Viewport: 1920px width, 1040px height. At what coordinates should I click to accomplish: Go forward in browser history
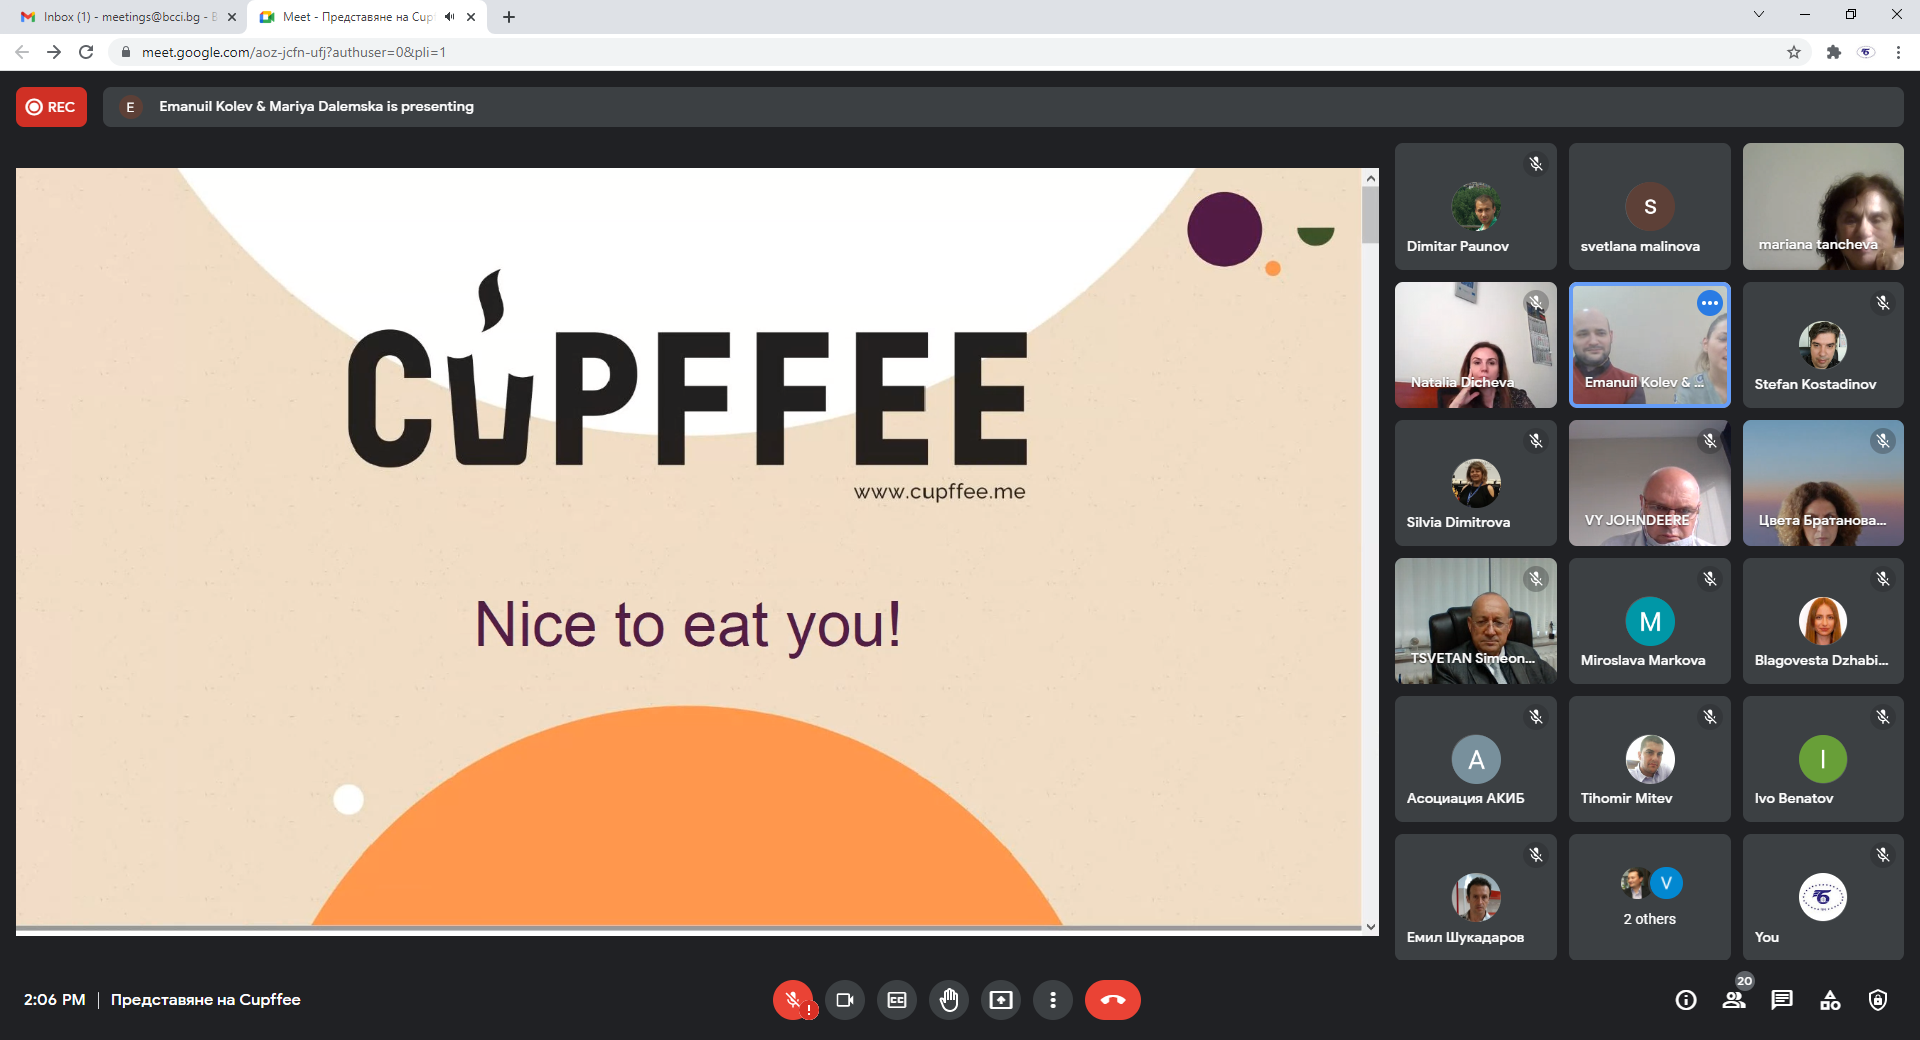54,52
